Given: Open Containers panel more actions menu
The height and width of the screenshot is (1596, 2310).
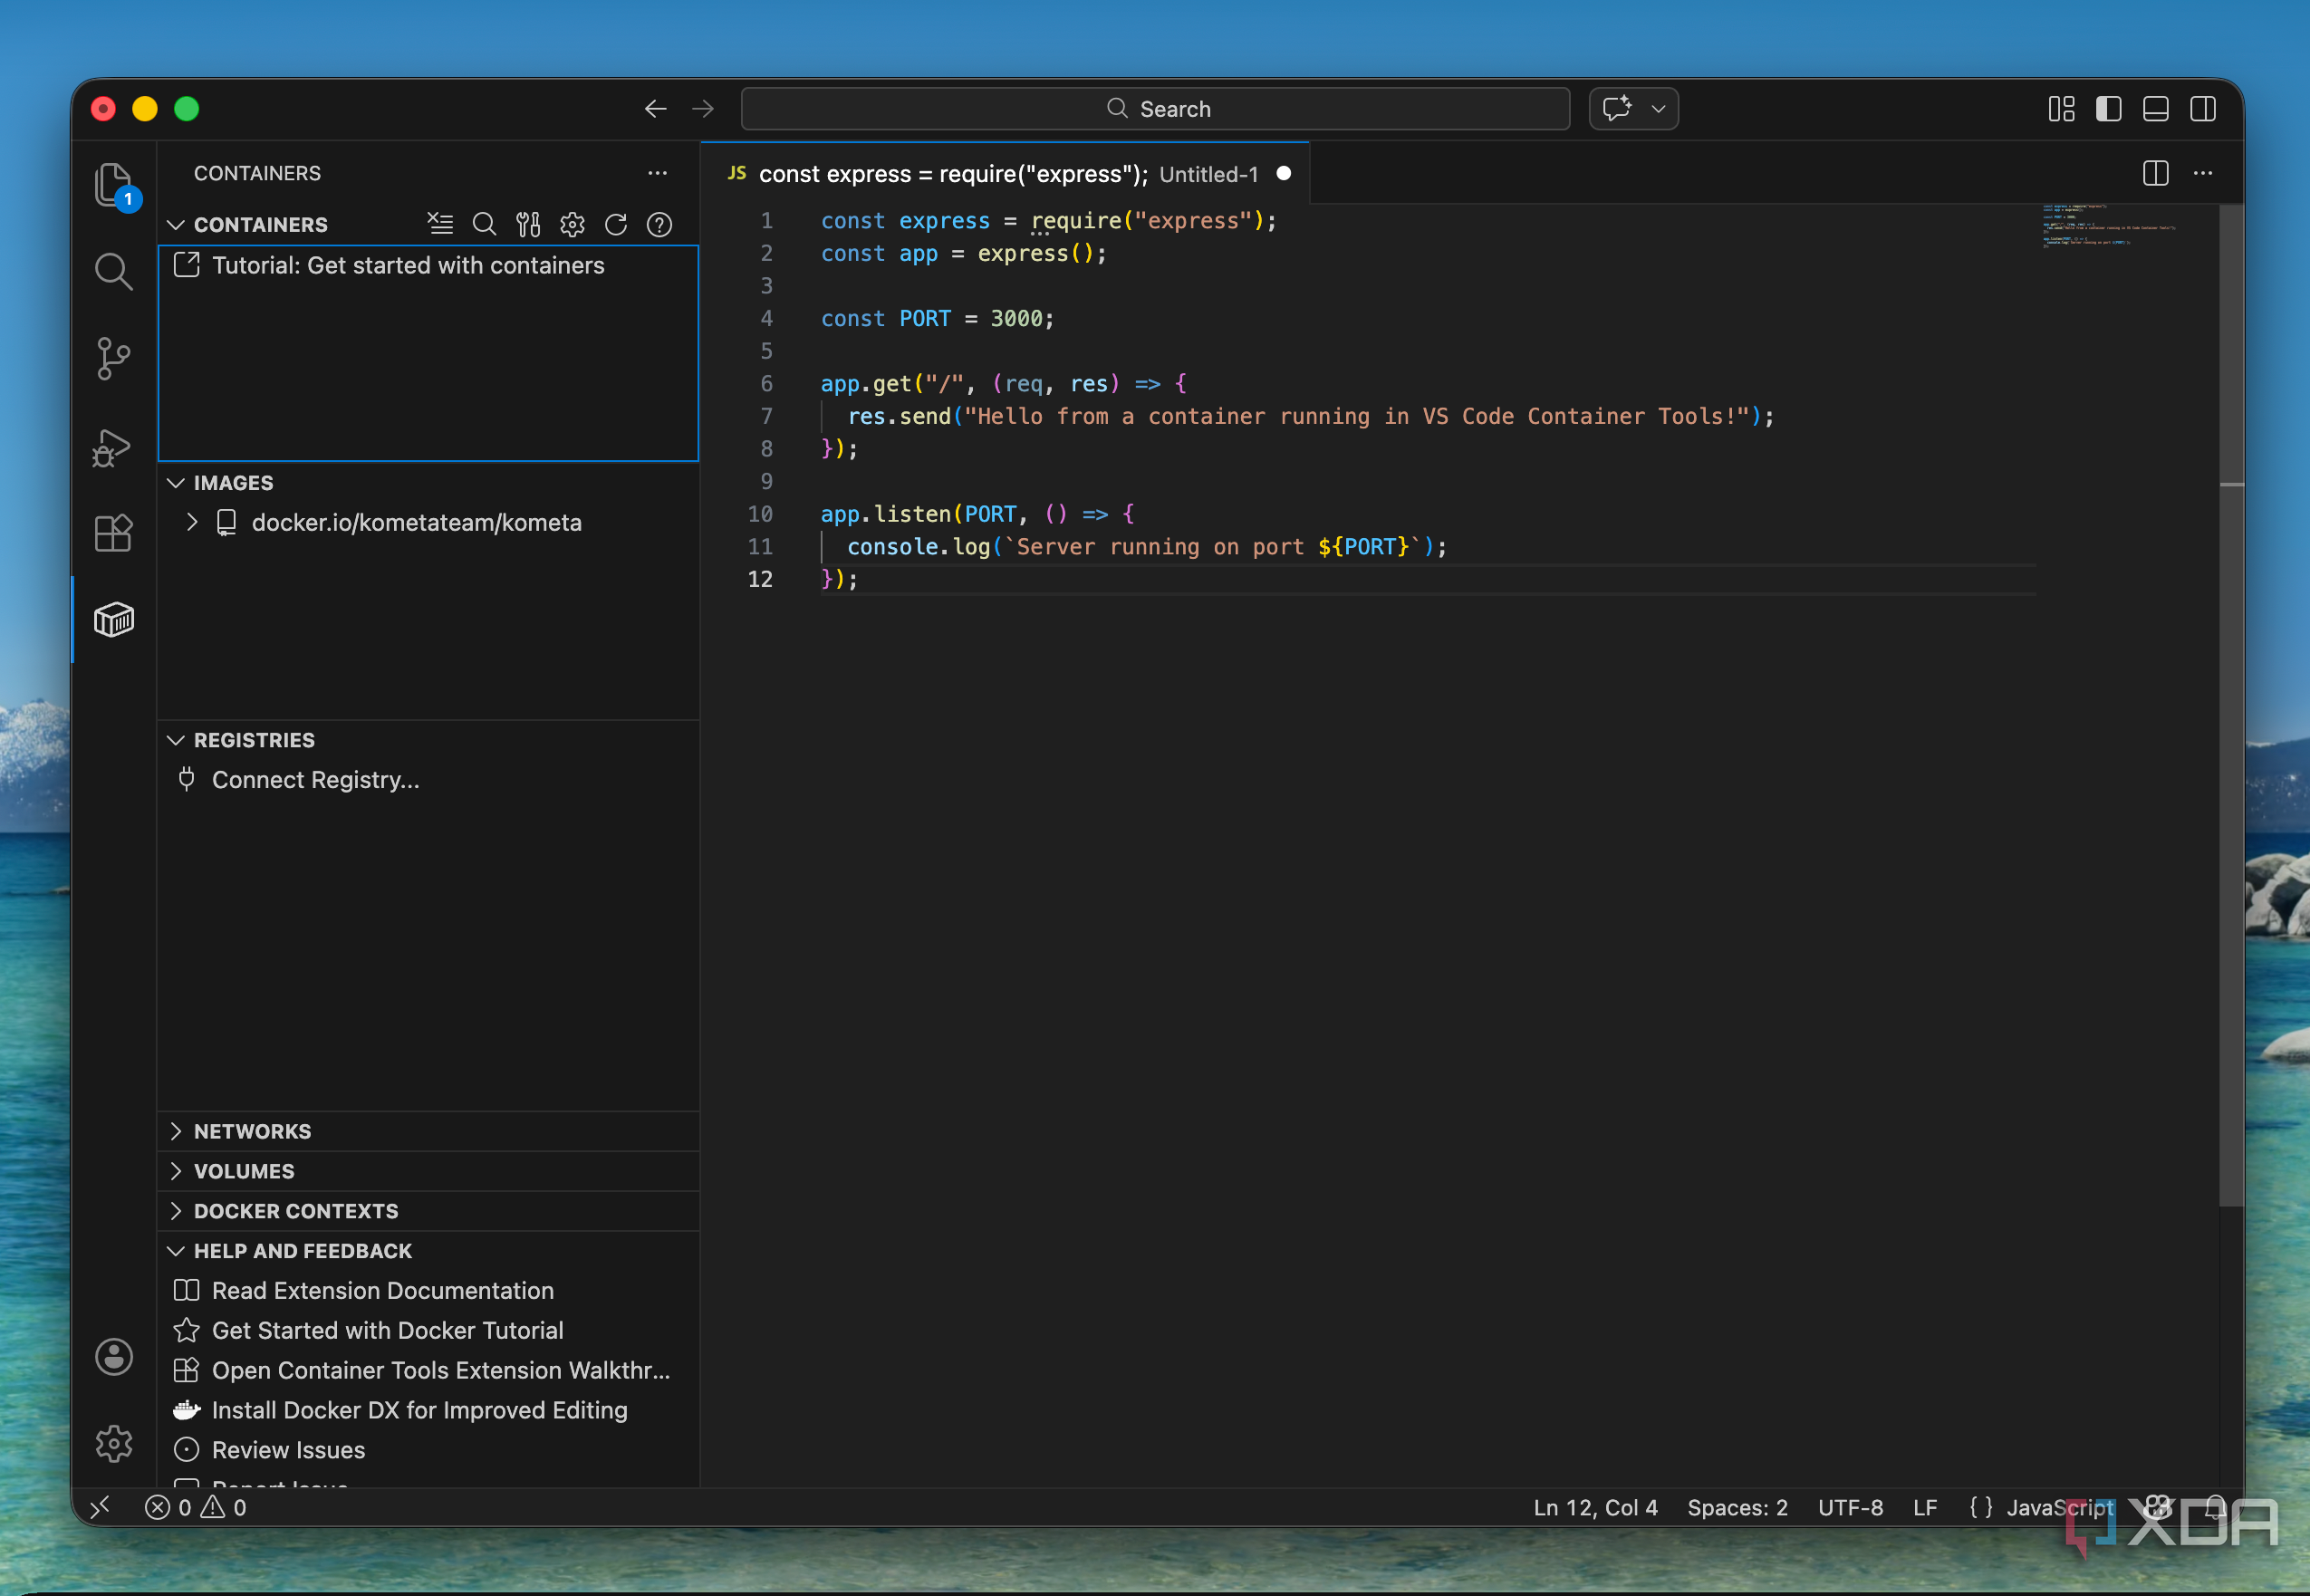Looking at the screenshot, I should pos(657,173).
